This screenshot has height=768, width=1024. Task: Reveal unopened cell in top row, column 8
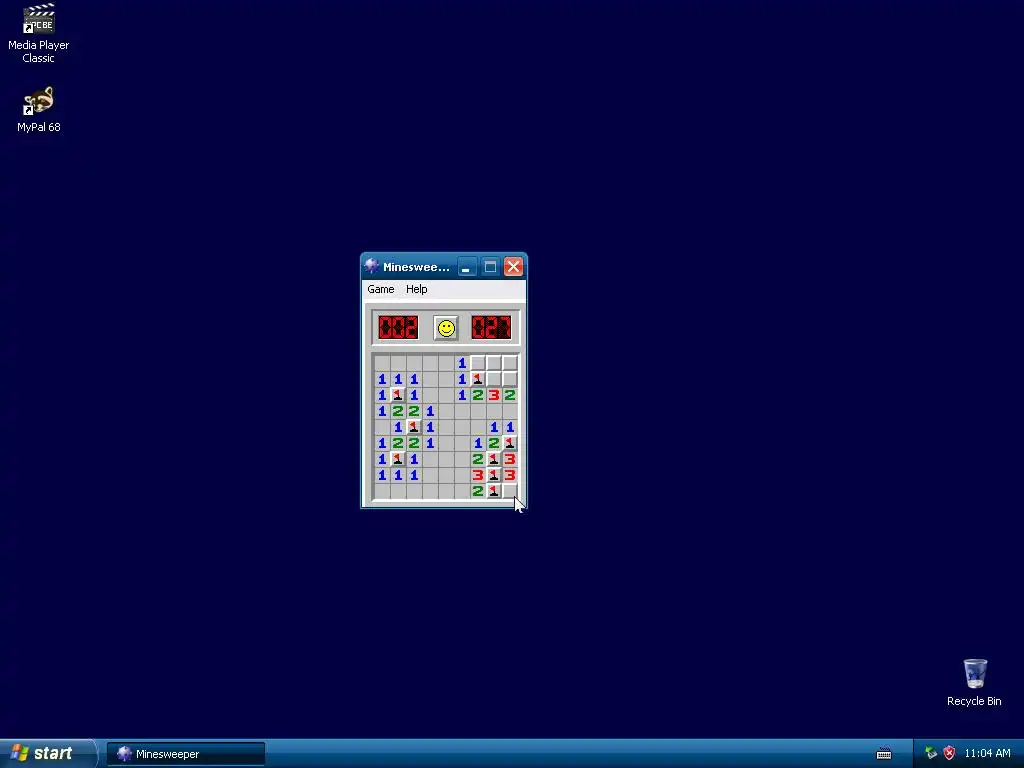coord(494,363)
